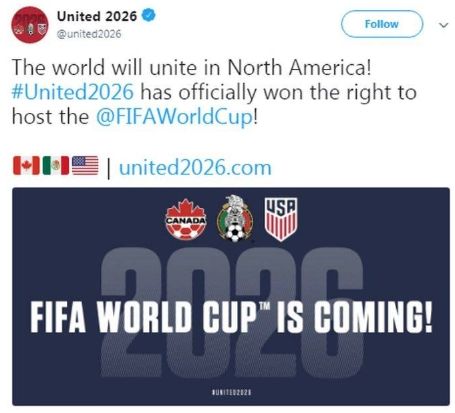This screenshot has height=413, width=455.
Task: Click the "FIFA WORLD CUP IS COMING!" headline
Action: 231,317
